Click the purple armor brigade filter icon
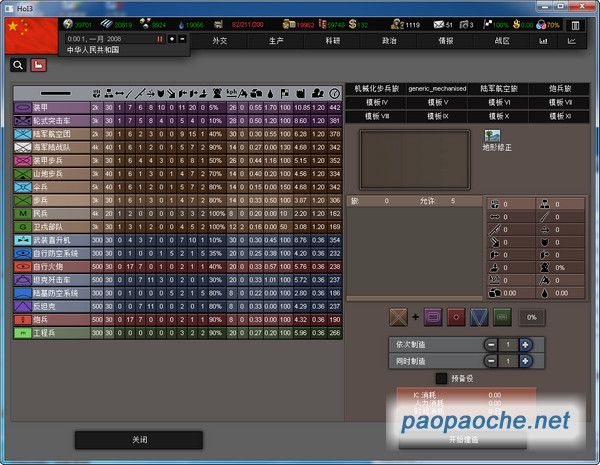 pyautogui.click(x=433, y=317)
